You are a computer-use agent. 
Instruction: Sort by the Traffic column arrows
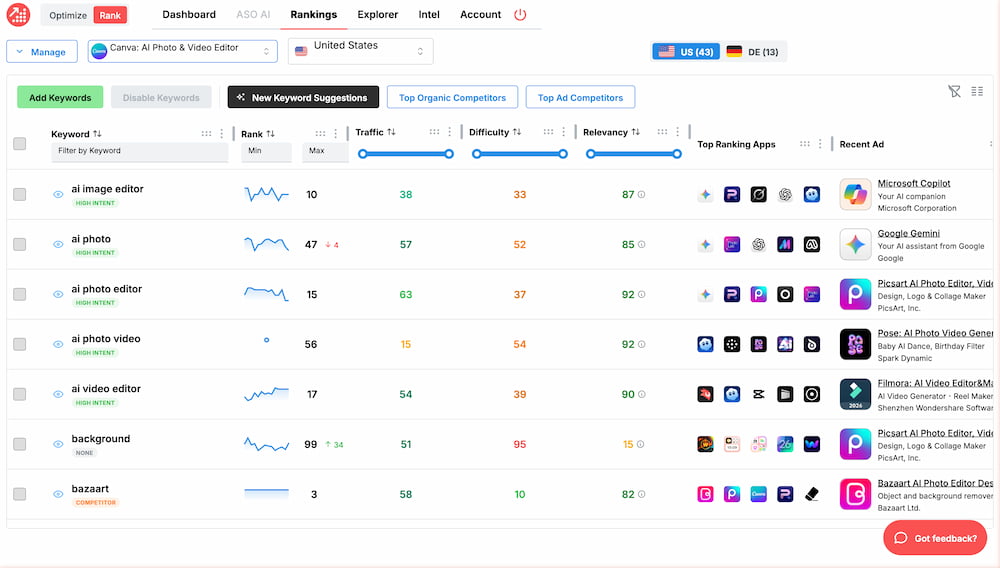pyautogui.click(x=392, y=132)
